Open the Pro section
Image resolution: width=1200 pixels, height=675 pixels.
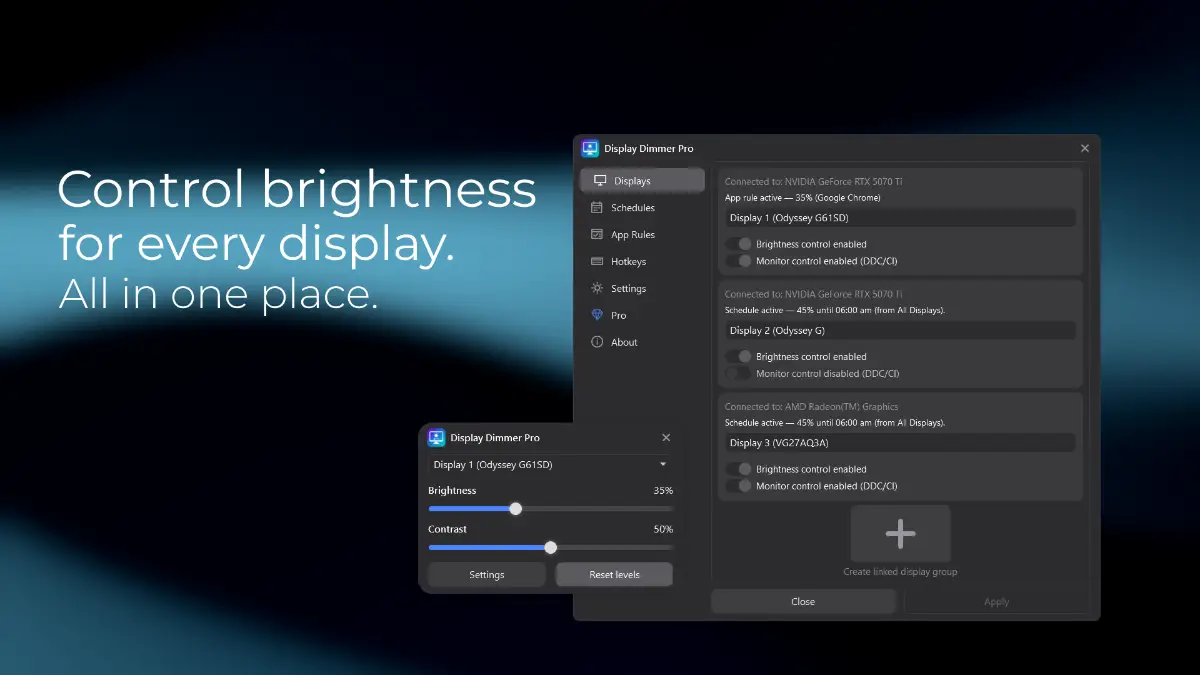pos(642,315)
